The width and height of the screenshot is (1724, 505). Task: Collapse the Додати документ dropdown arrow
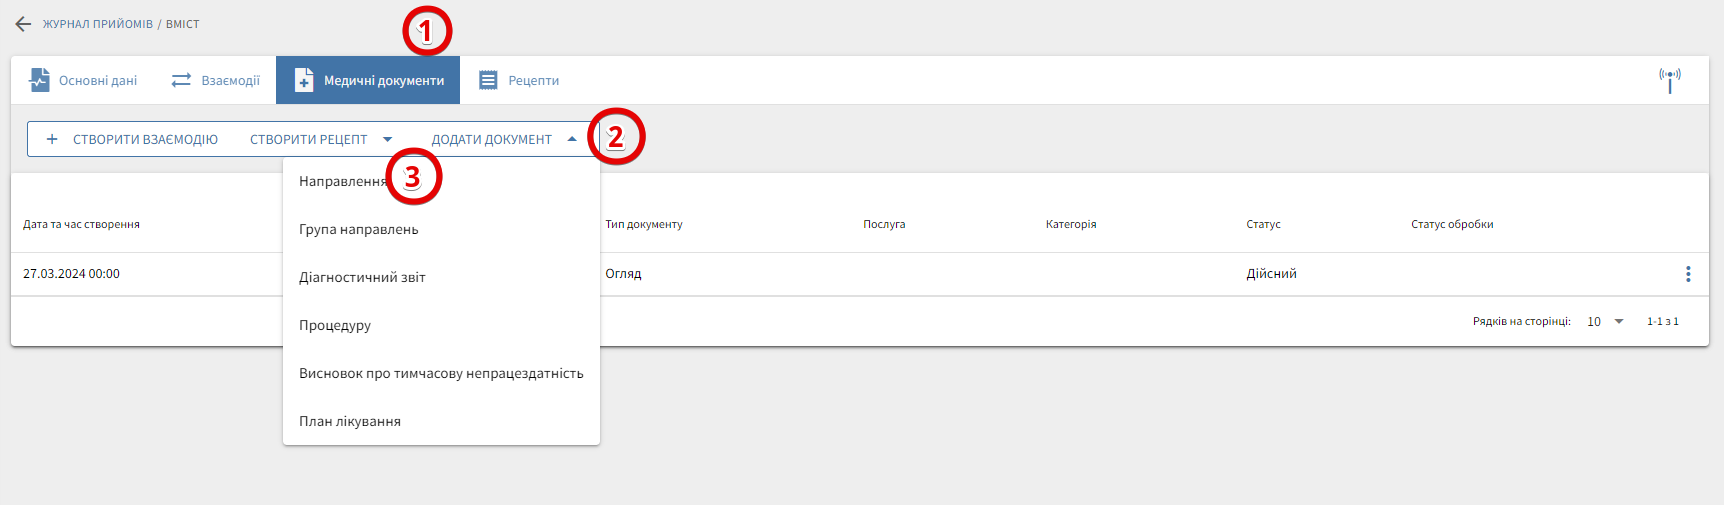[x=572, y=140]
